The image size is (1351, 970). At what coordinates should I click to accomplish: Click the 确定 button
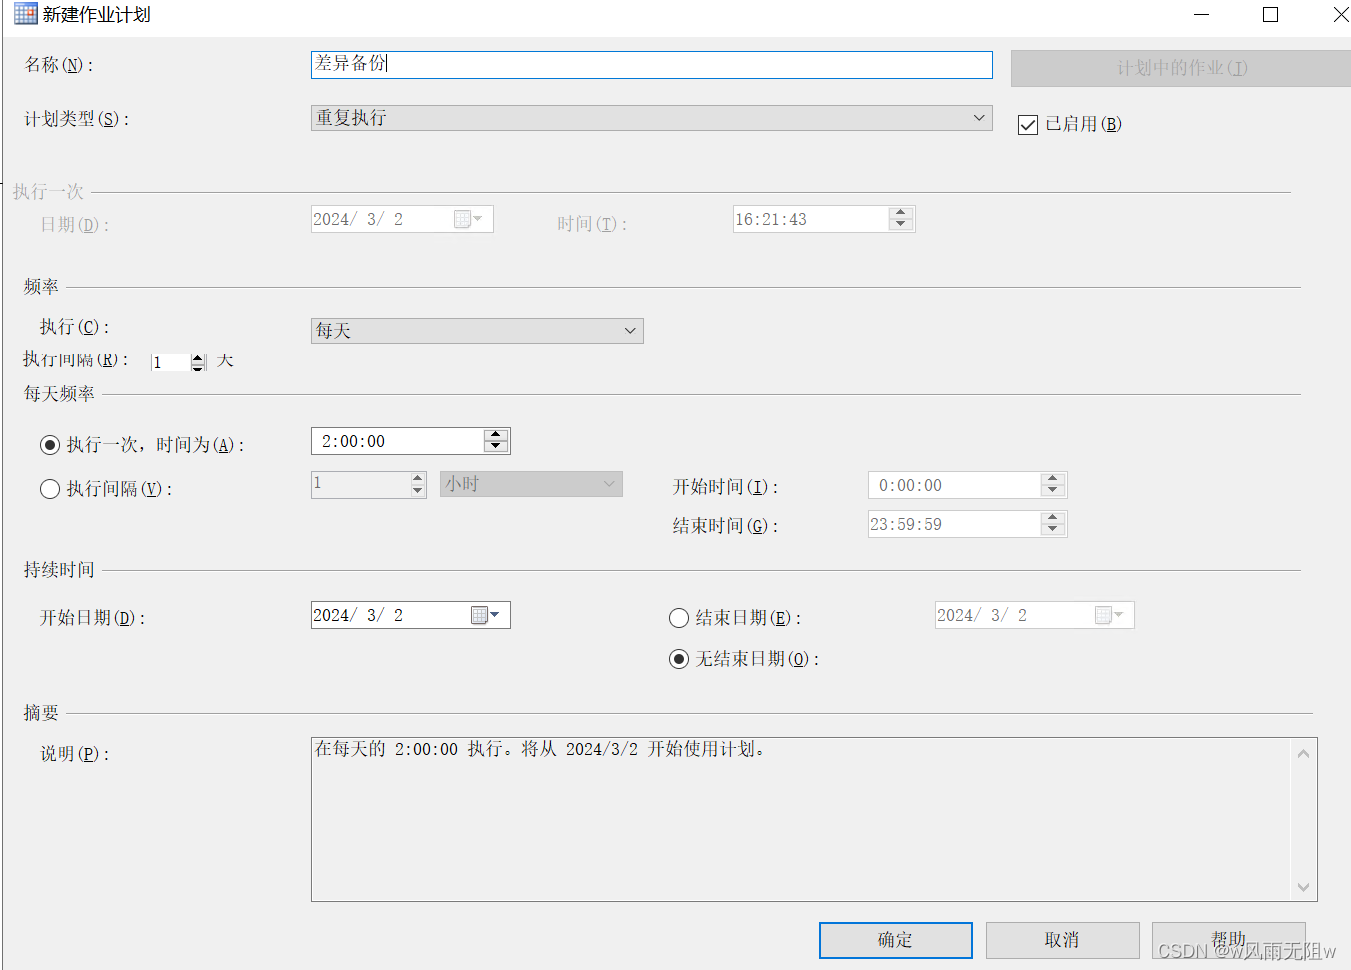tap(896, 940)
